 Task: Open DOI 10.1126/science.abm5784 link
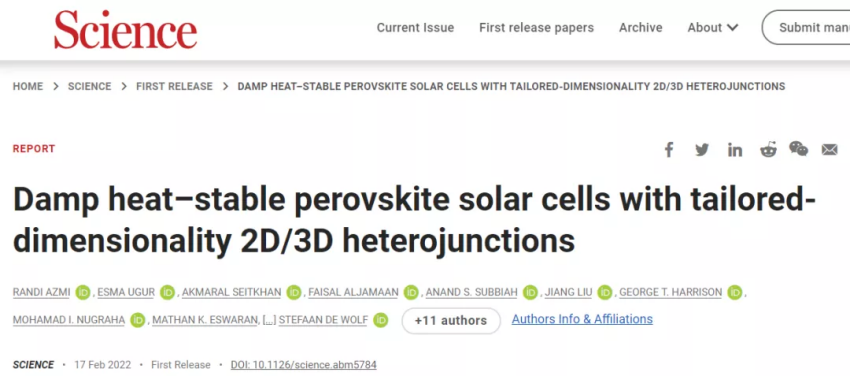[x=303, y=365]
